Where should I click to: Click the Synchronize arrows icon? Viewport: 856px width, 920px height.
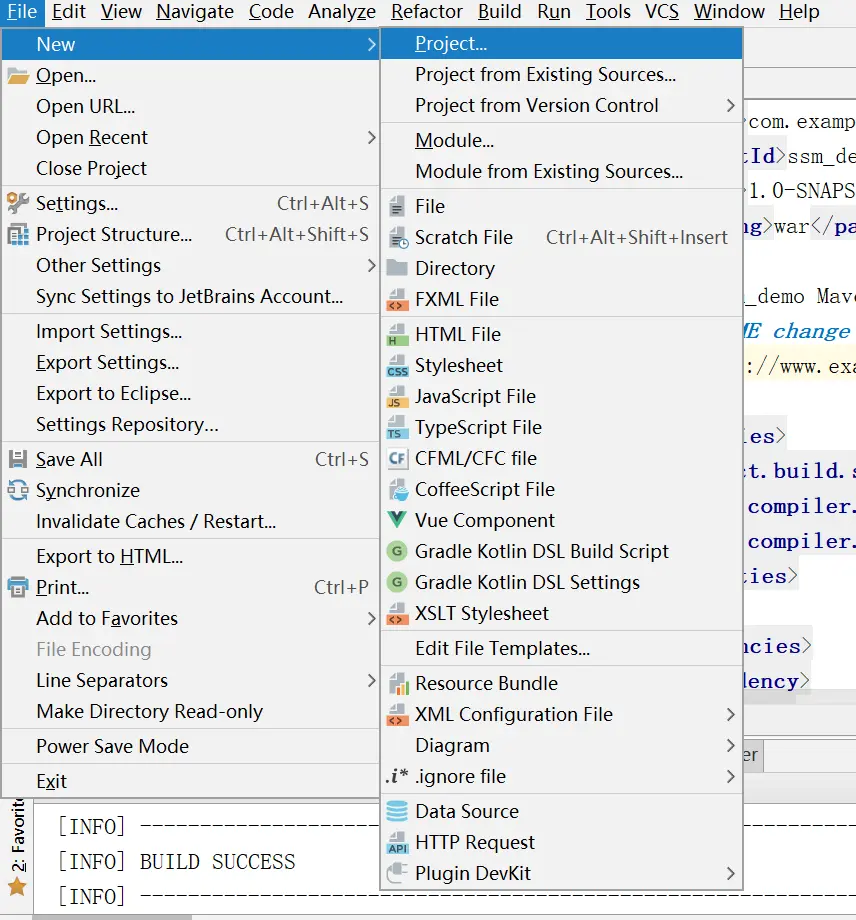tap(18, 490)
